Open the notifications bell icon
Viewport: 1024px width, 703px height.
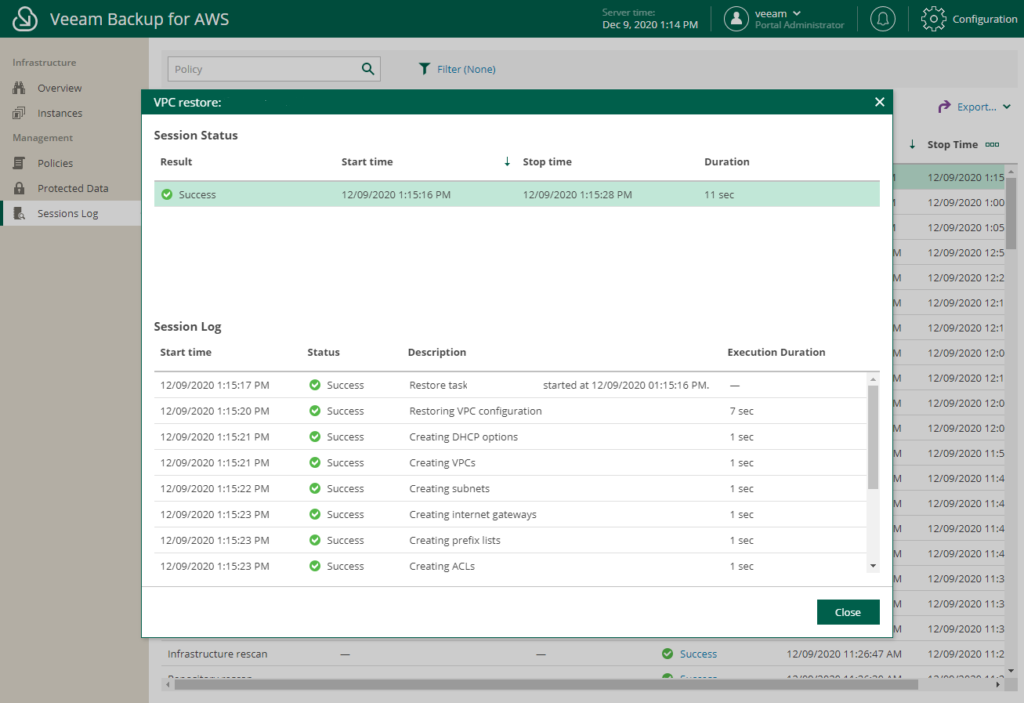(882, 19)
